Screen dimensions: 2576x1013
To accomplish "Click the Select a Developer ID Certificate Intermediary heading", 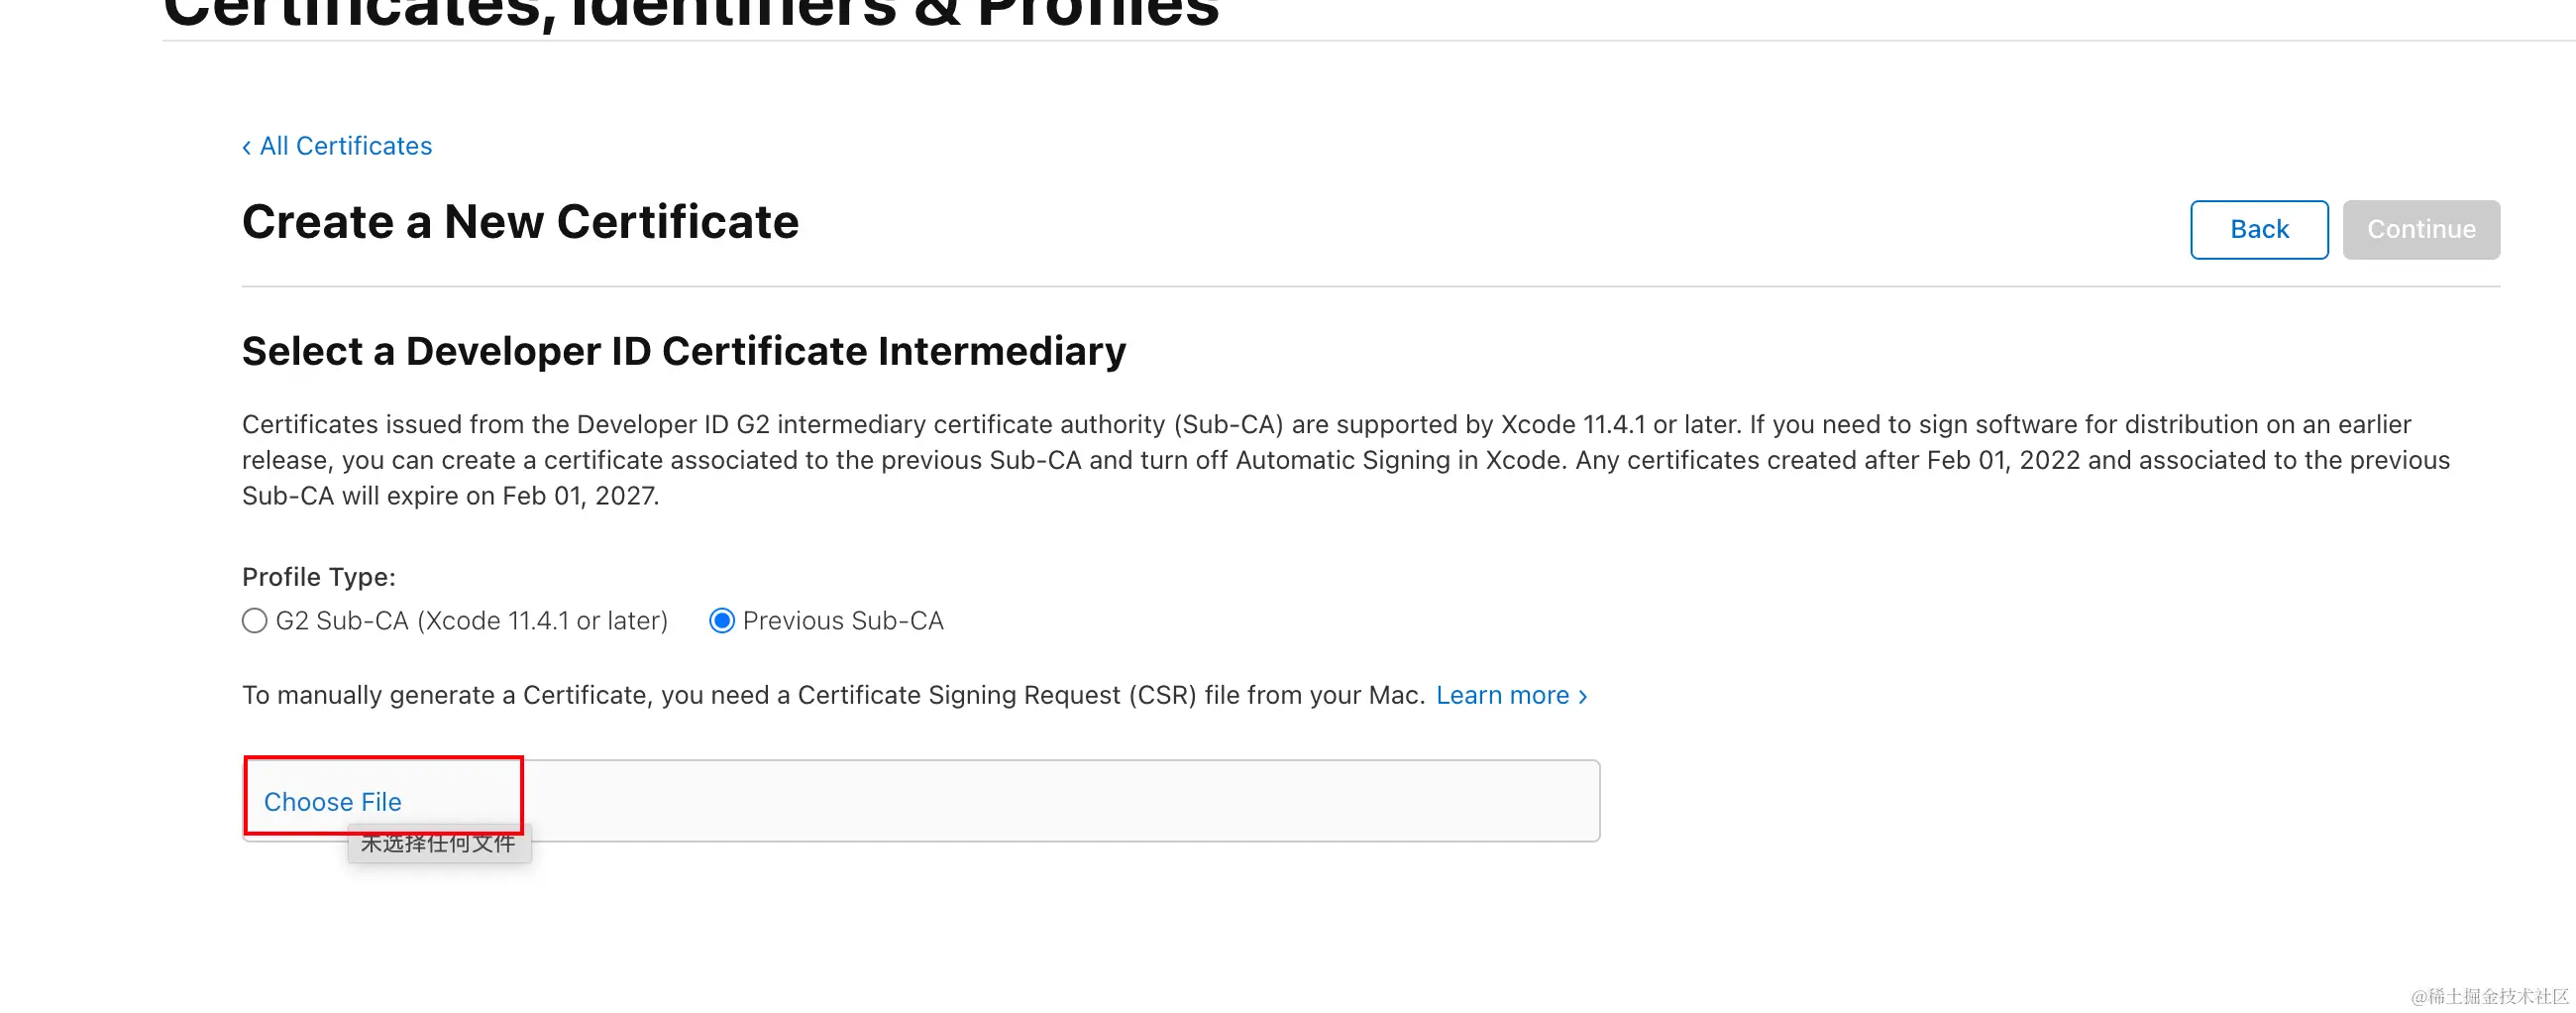I will (x=683, y=351).
